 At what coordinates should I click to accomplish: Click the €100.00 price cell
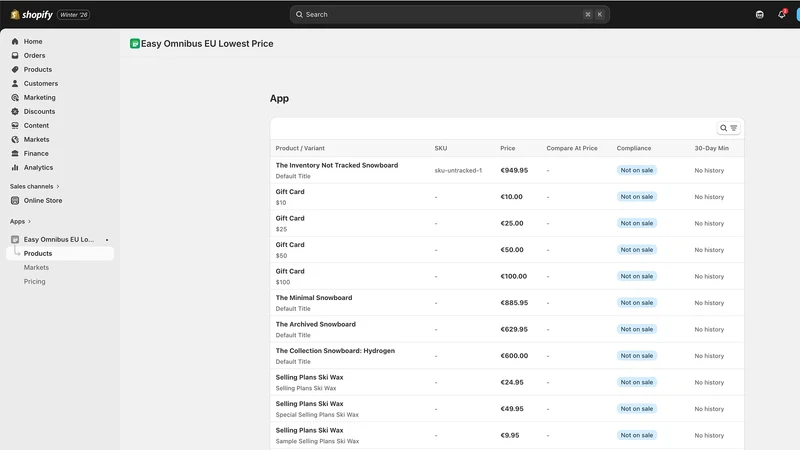pyautogui.click(x=513, y=276)
